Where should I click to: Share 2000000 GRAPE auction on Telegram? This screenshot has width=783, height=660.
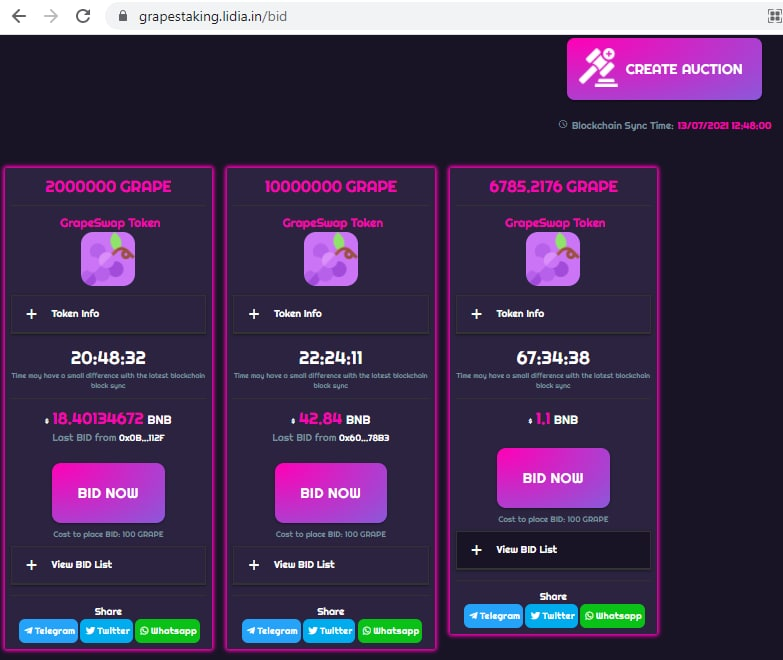(49, 631)
